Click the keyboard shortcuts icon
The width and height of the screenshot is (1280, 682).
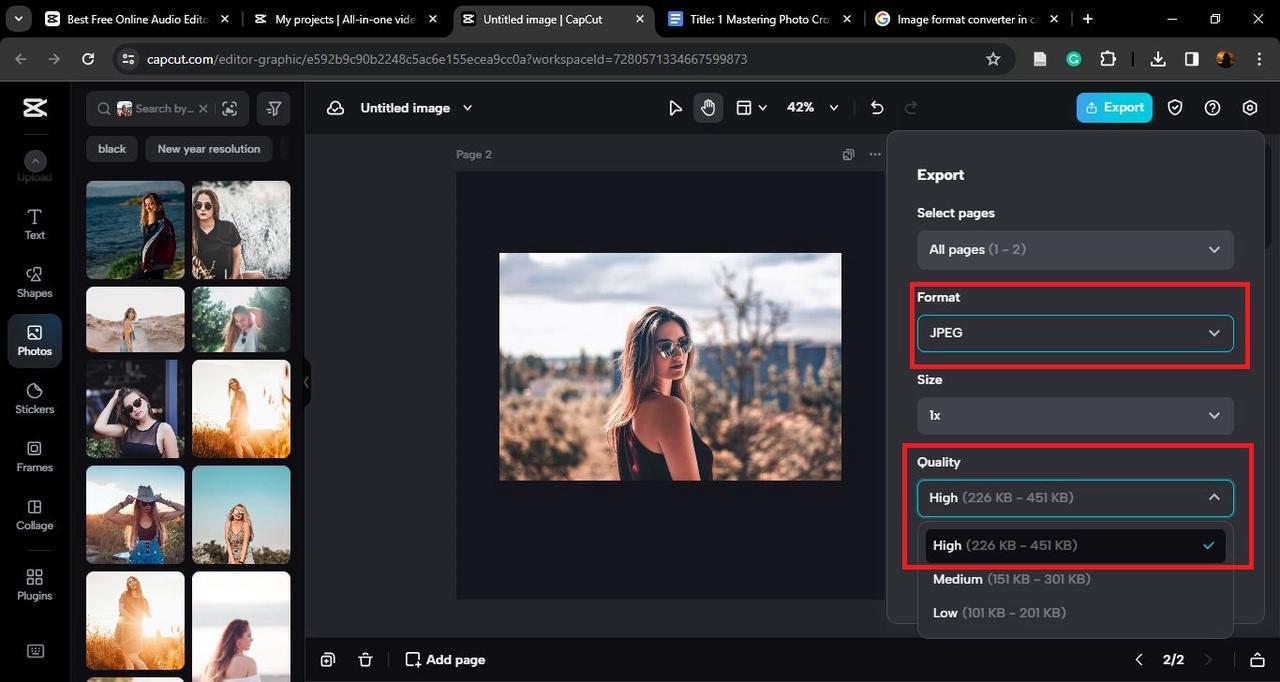tap(35, 651)
